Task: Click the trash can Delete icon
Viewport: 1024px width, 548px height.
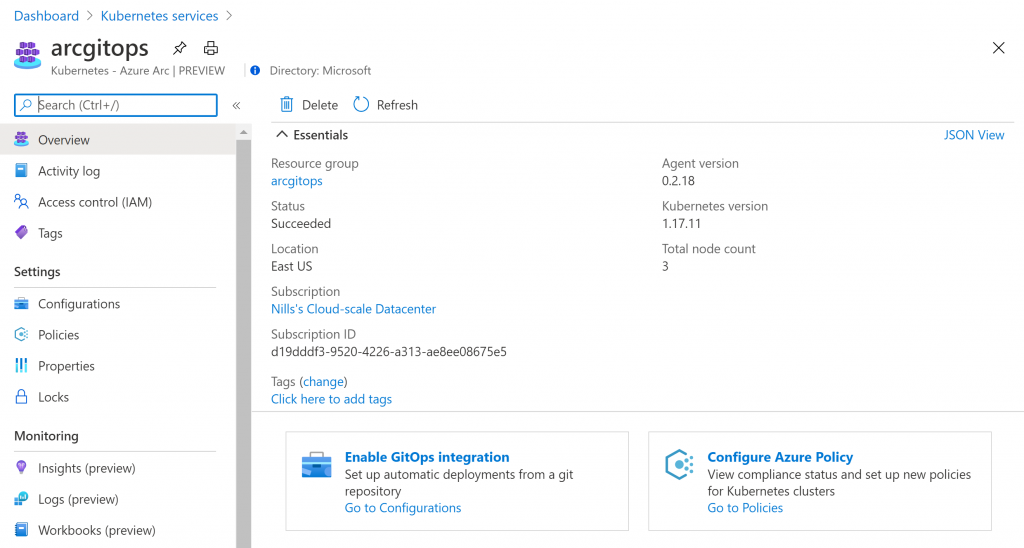Action: coord(287,105)
